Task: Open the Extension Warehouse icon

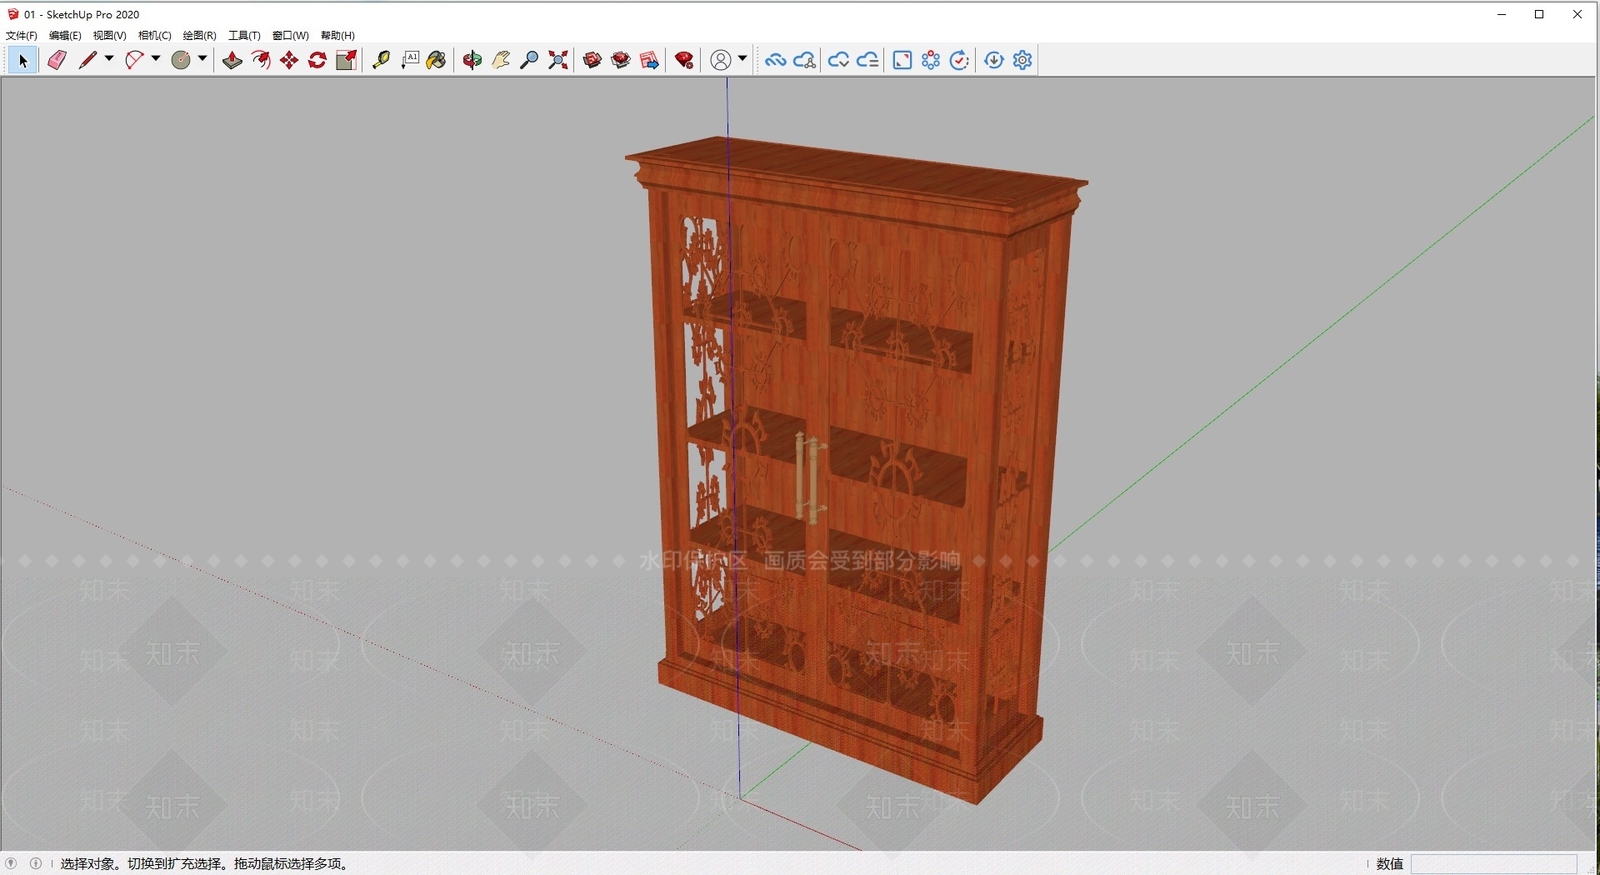Action: [621, 61]
